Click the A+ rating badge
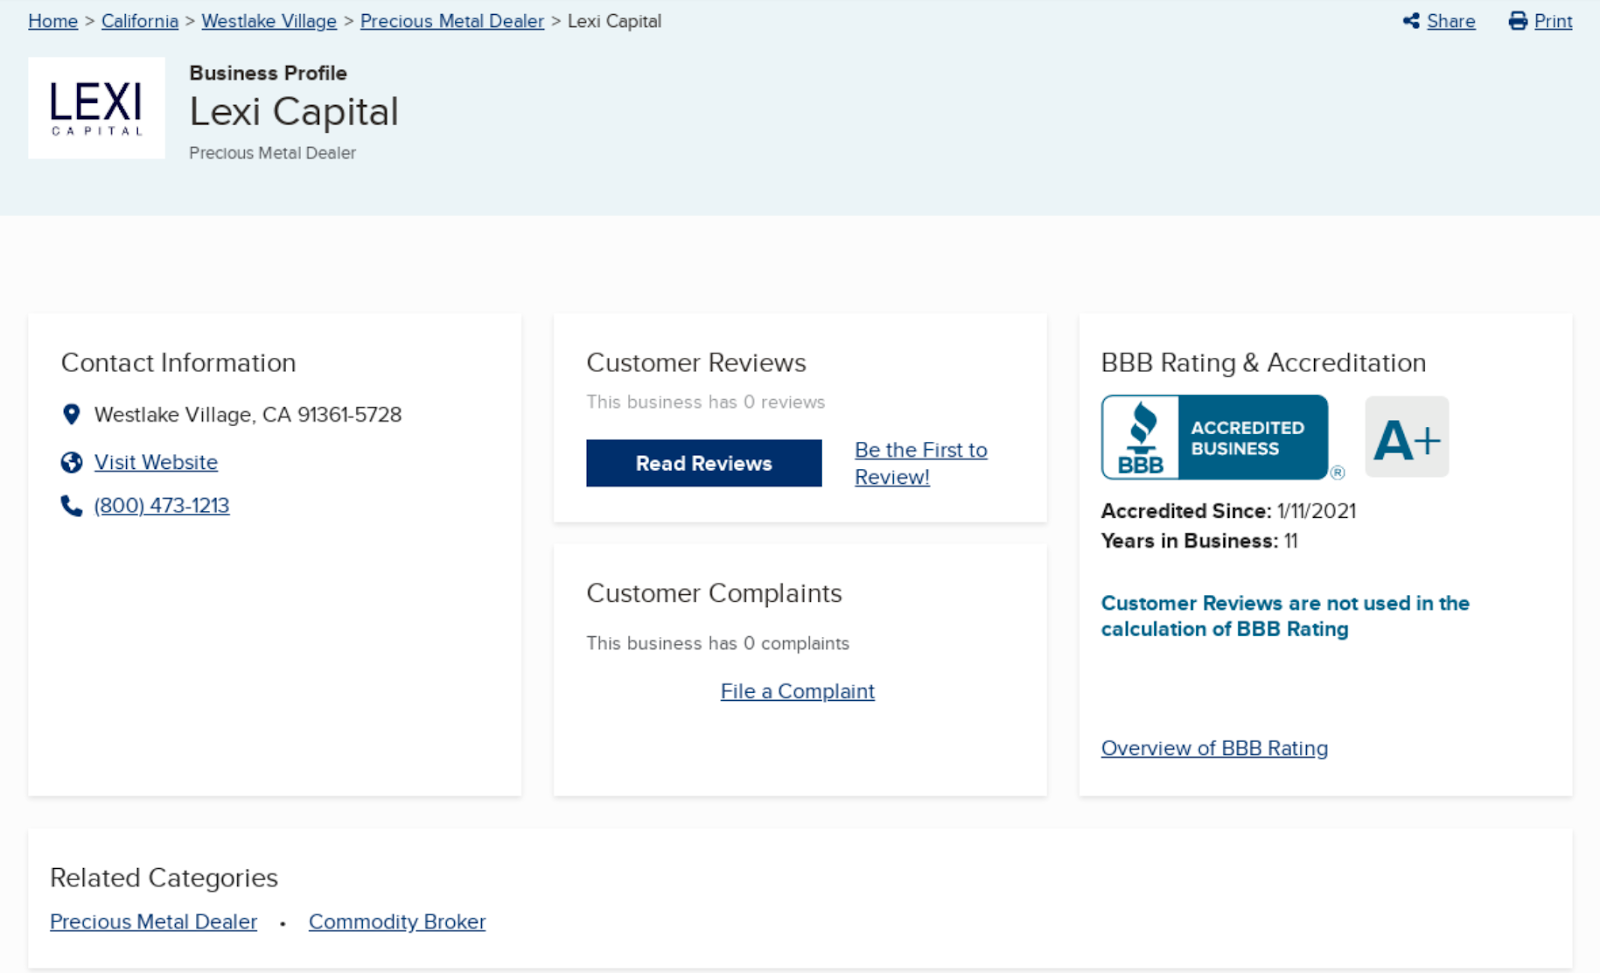The width and height of the screenshot is (1600, 973). (1407, 437)
